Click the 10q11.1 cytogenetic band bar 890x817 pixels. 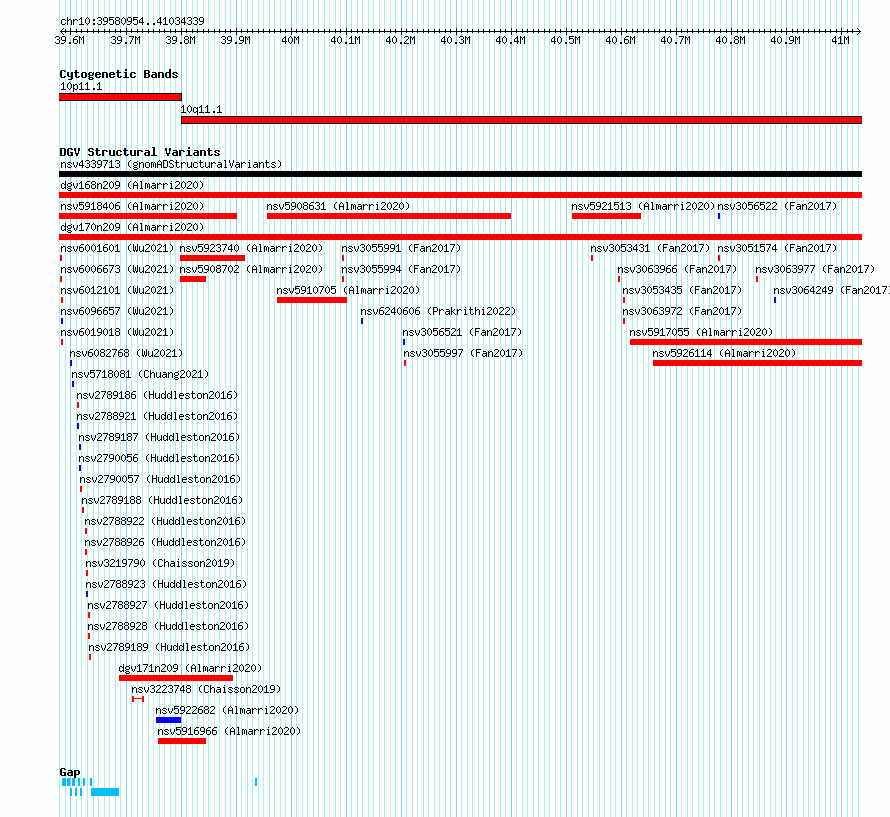click(521, 120)
